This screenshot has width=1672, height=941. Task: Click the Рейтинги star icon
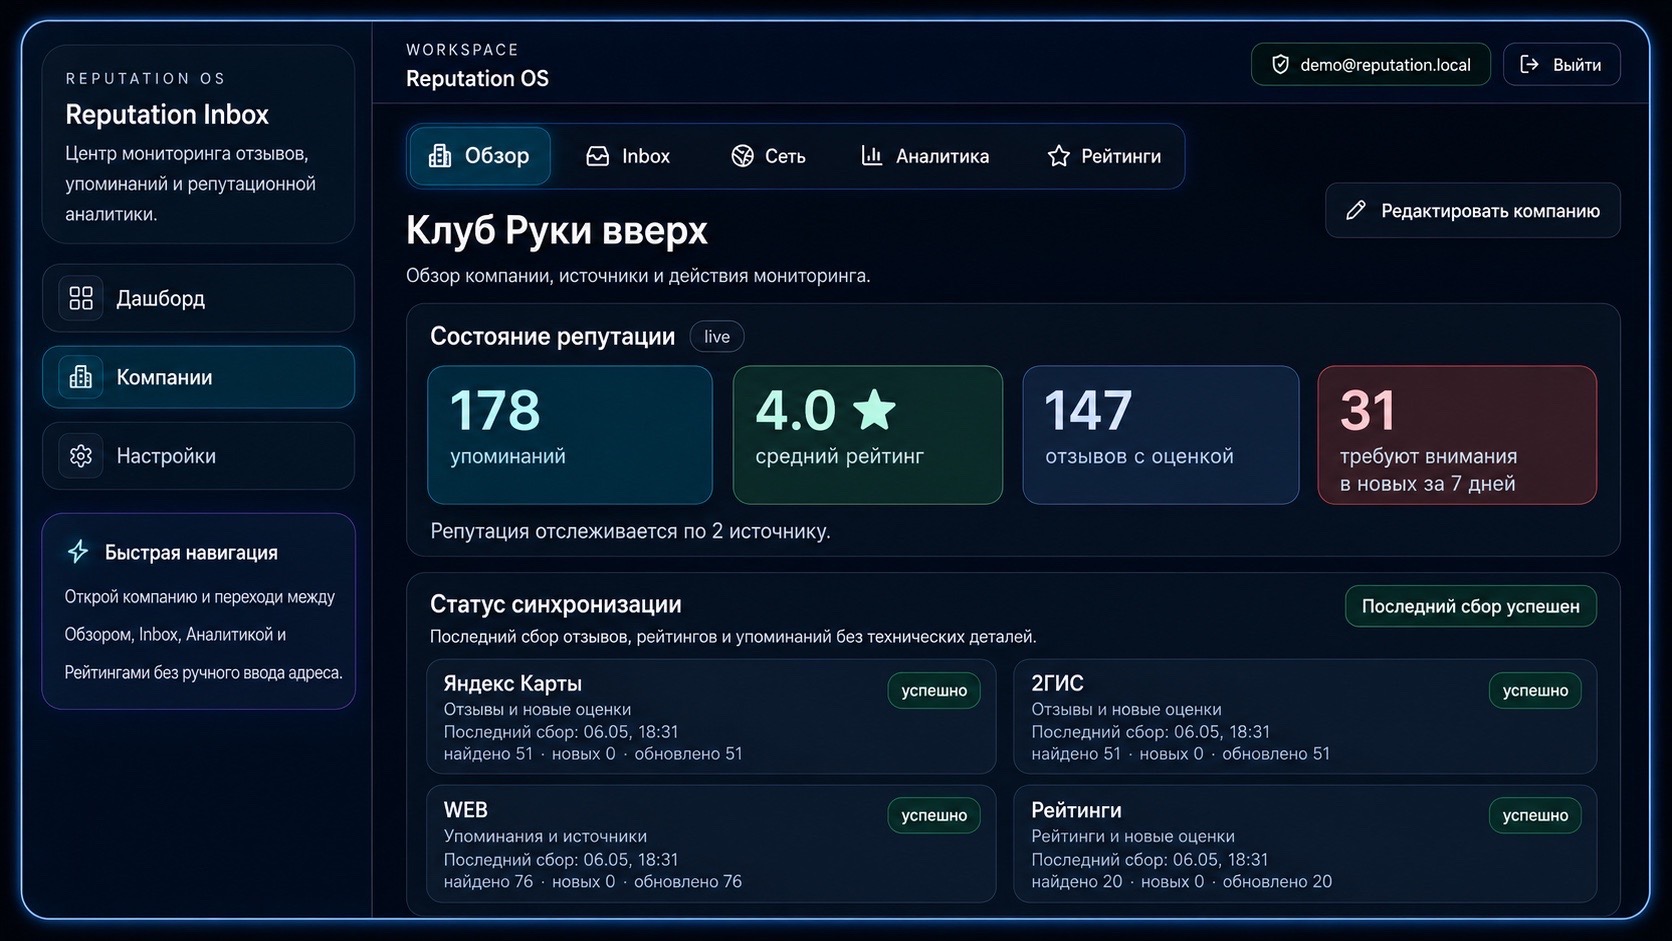(x=1059, y=156)
